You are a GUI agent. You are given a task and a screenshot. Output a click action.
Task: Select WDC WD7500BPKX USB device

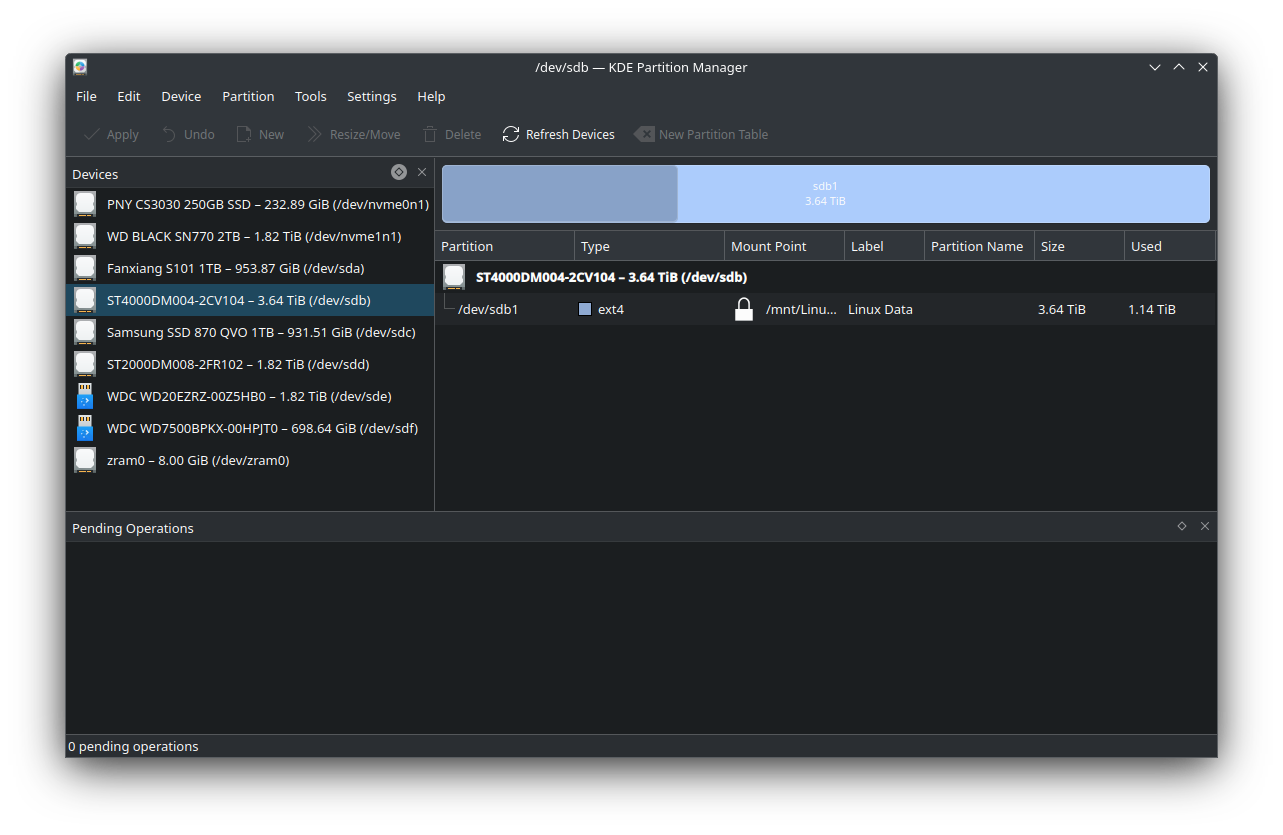(x=250, y=428)
